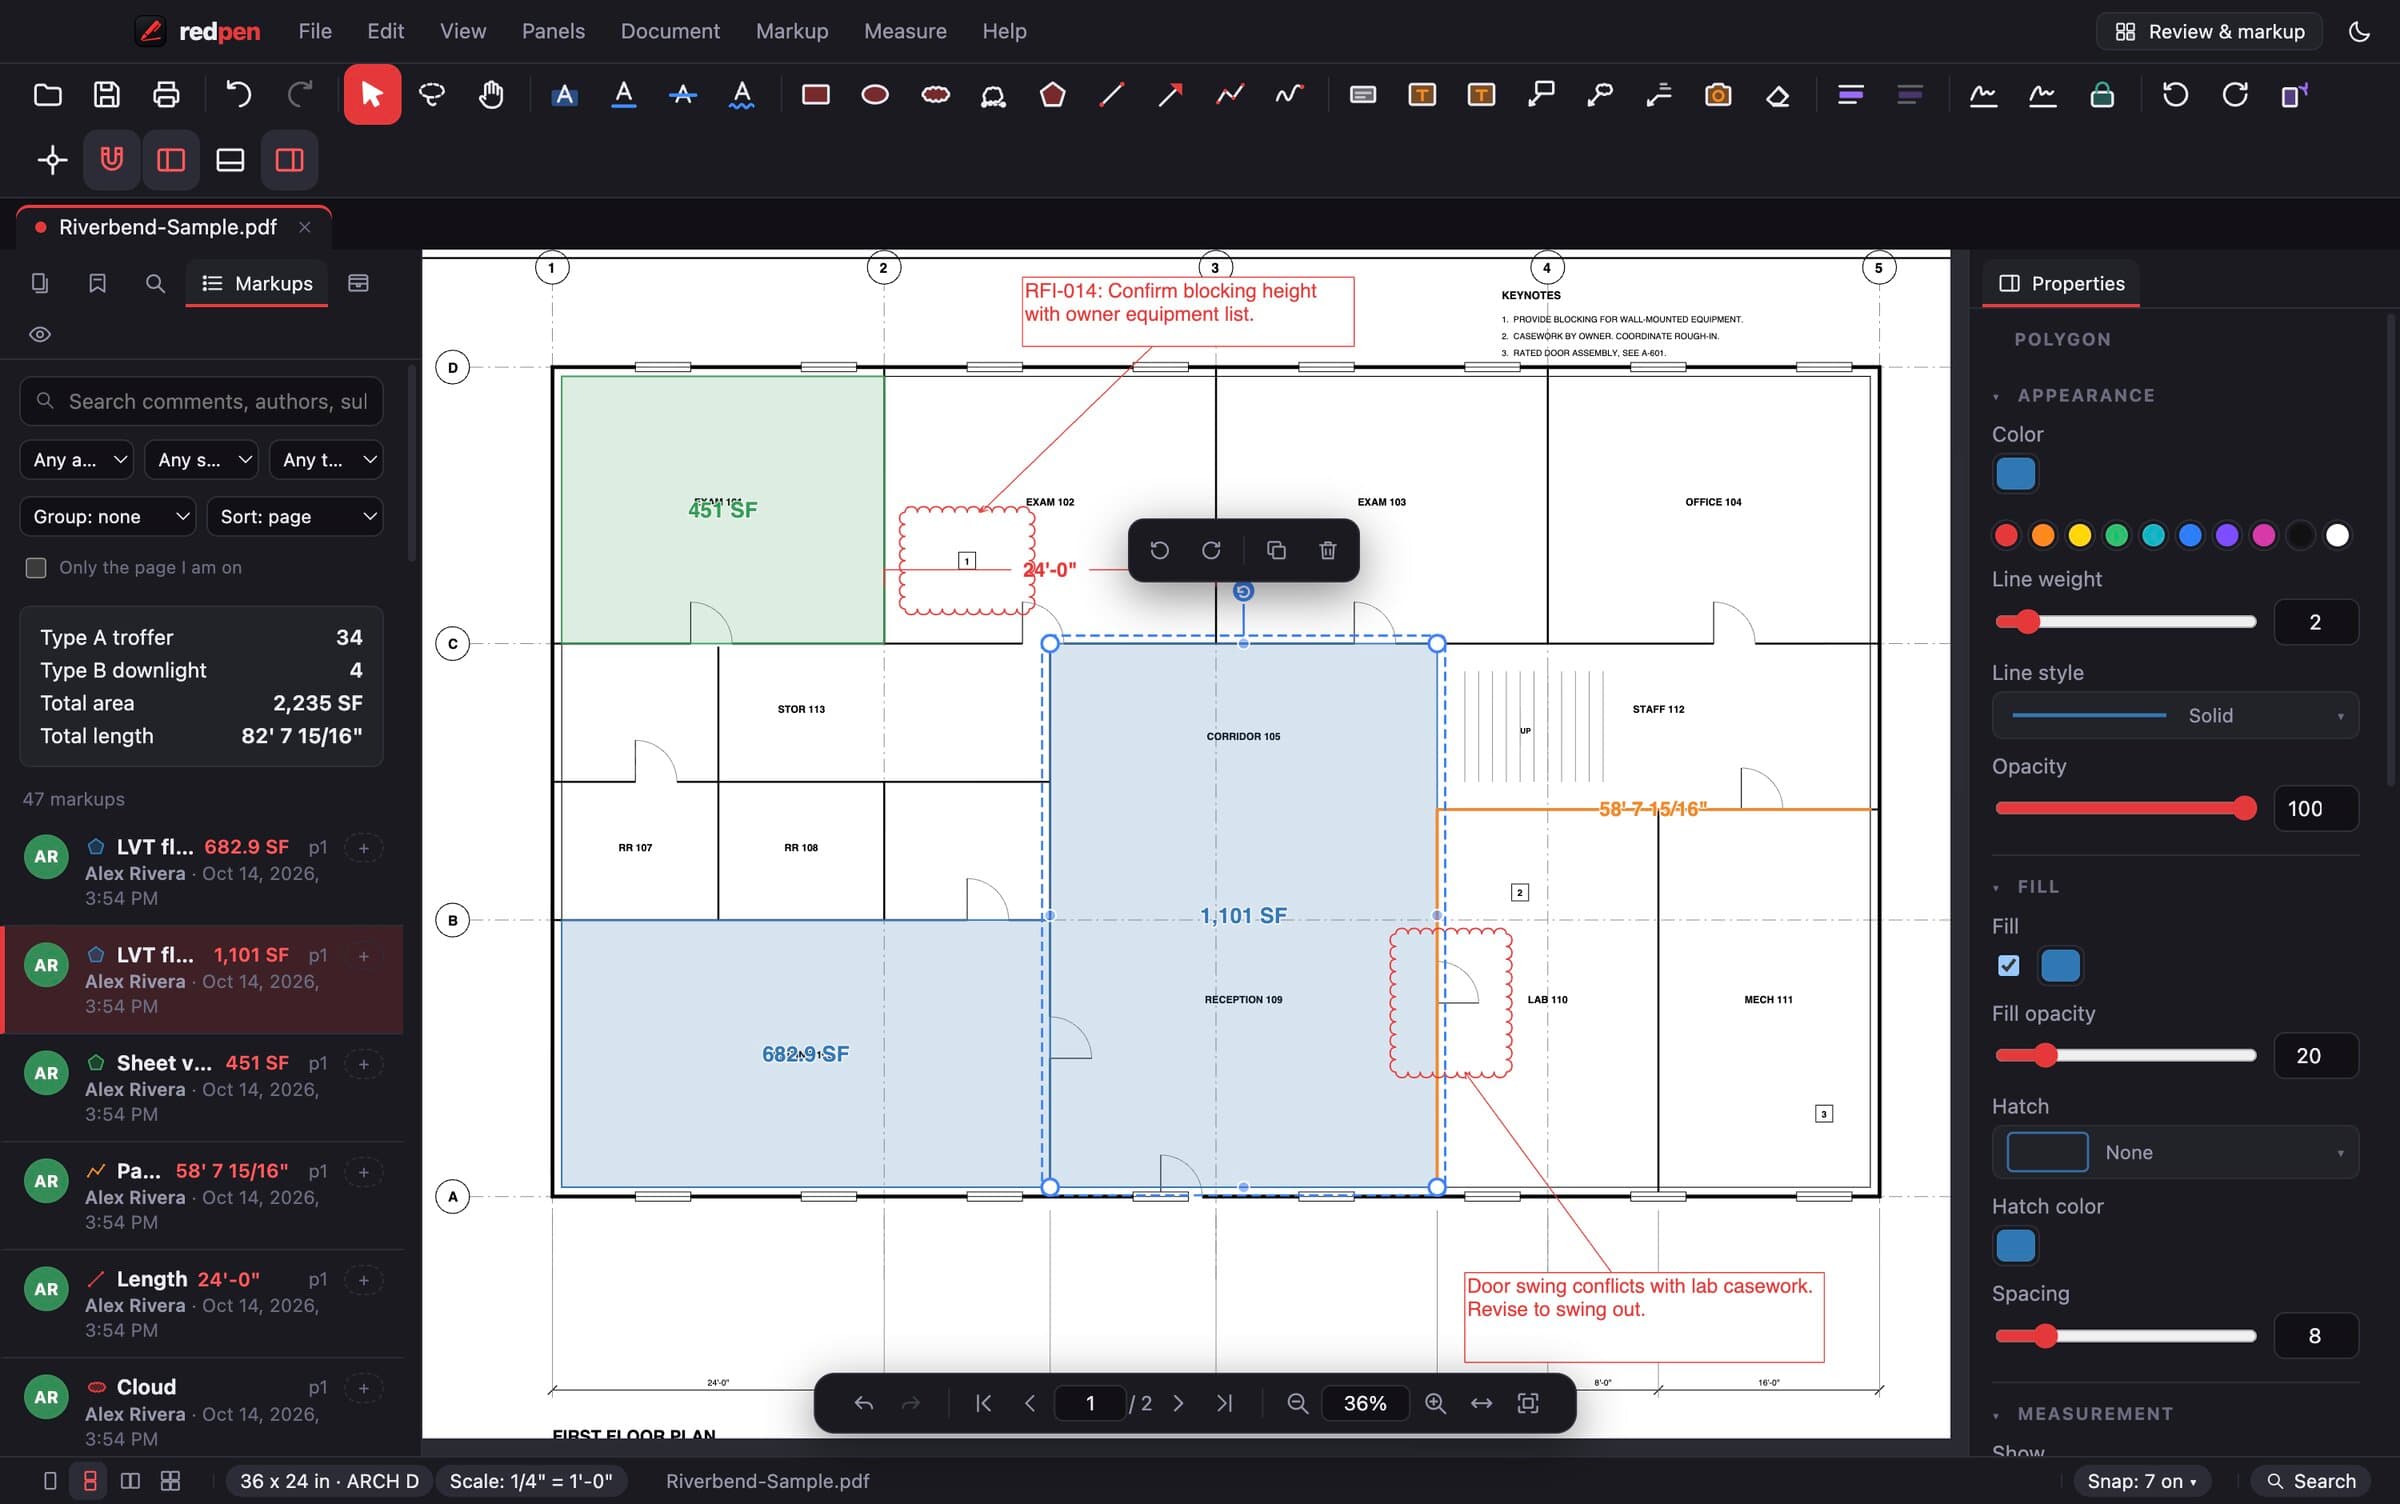Image resolution: width=2400 pixels, height=1504 pixels.
Task: Select the eraser tool
Action: [1777, 95]
